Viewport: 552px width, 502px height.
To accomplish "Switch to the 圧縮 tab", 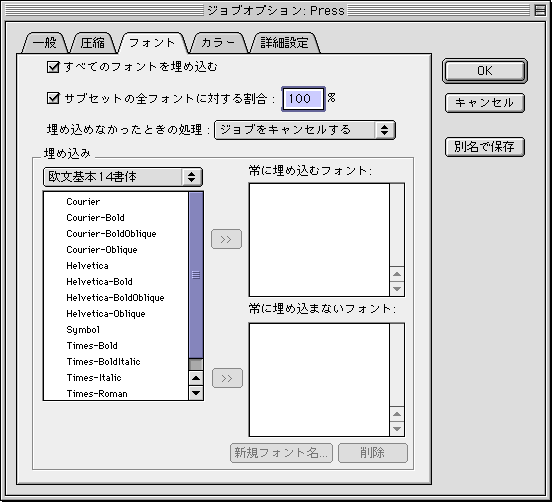I will pyautogui.click(x=93, y=43).
